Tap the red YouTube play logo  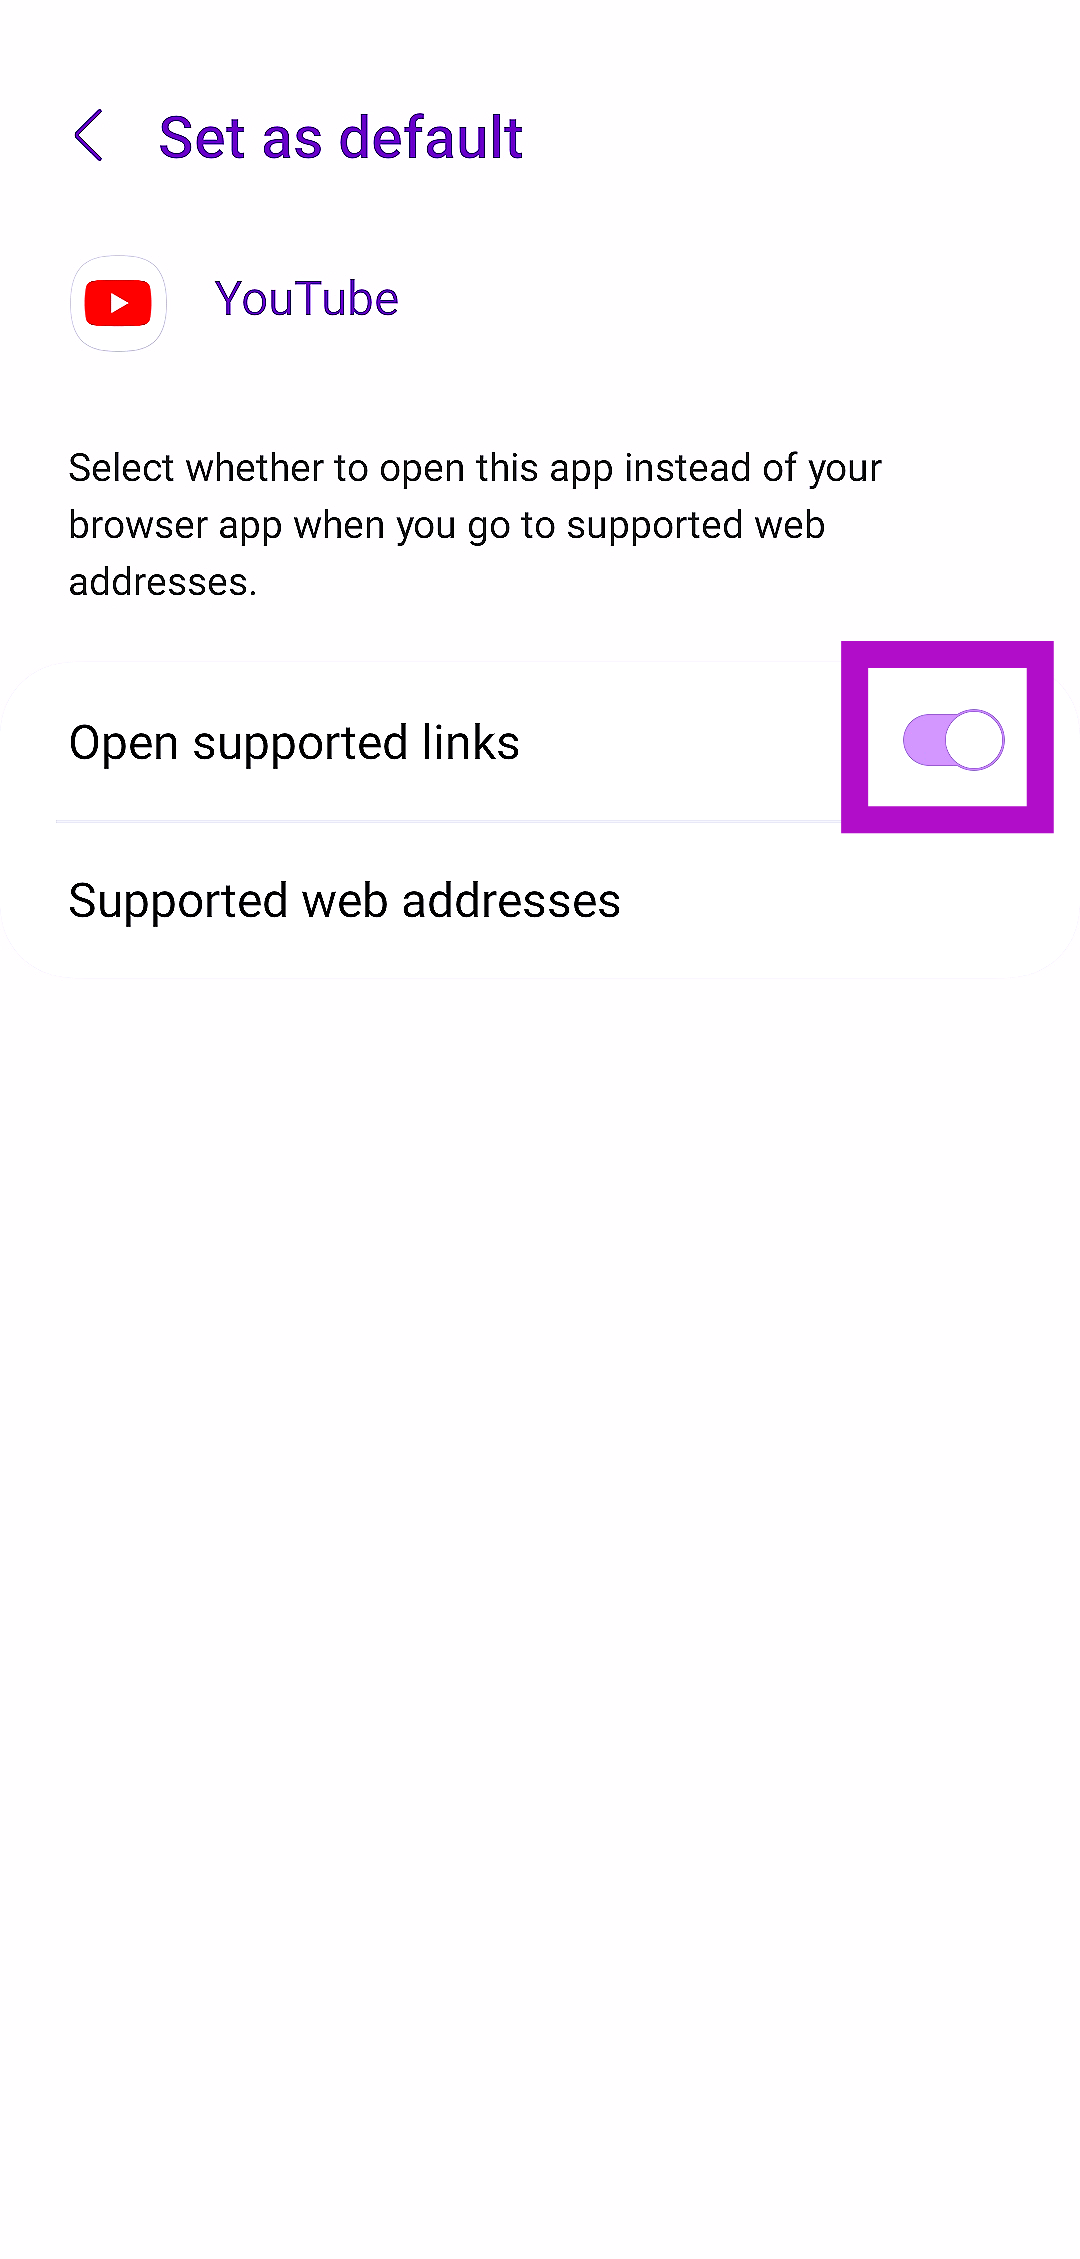tap(118, 303)
